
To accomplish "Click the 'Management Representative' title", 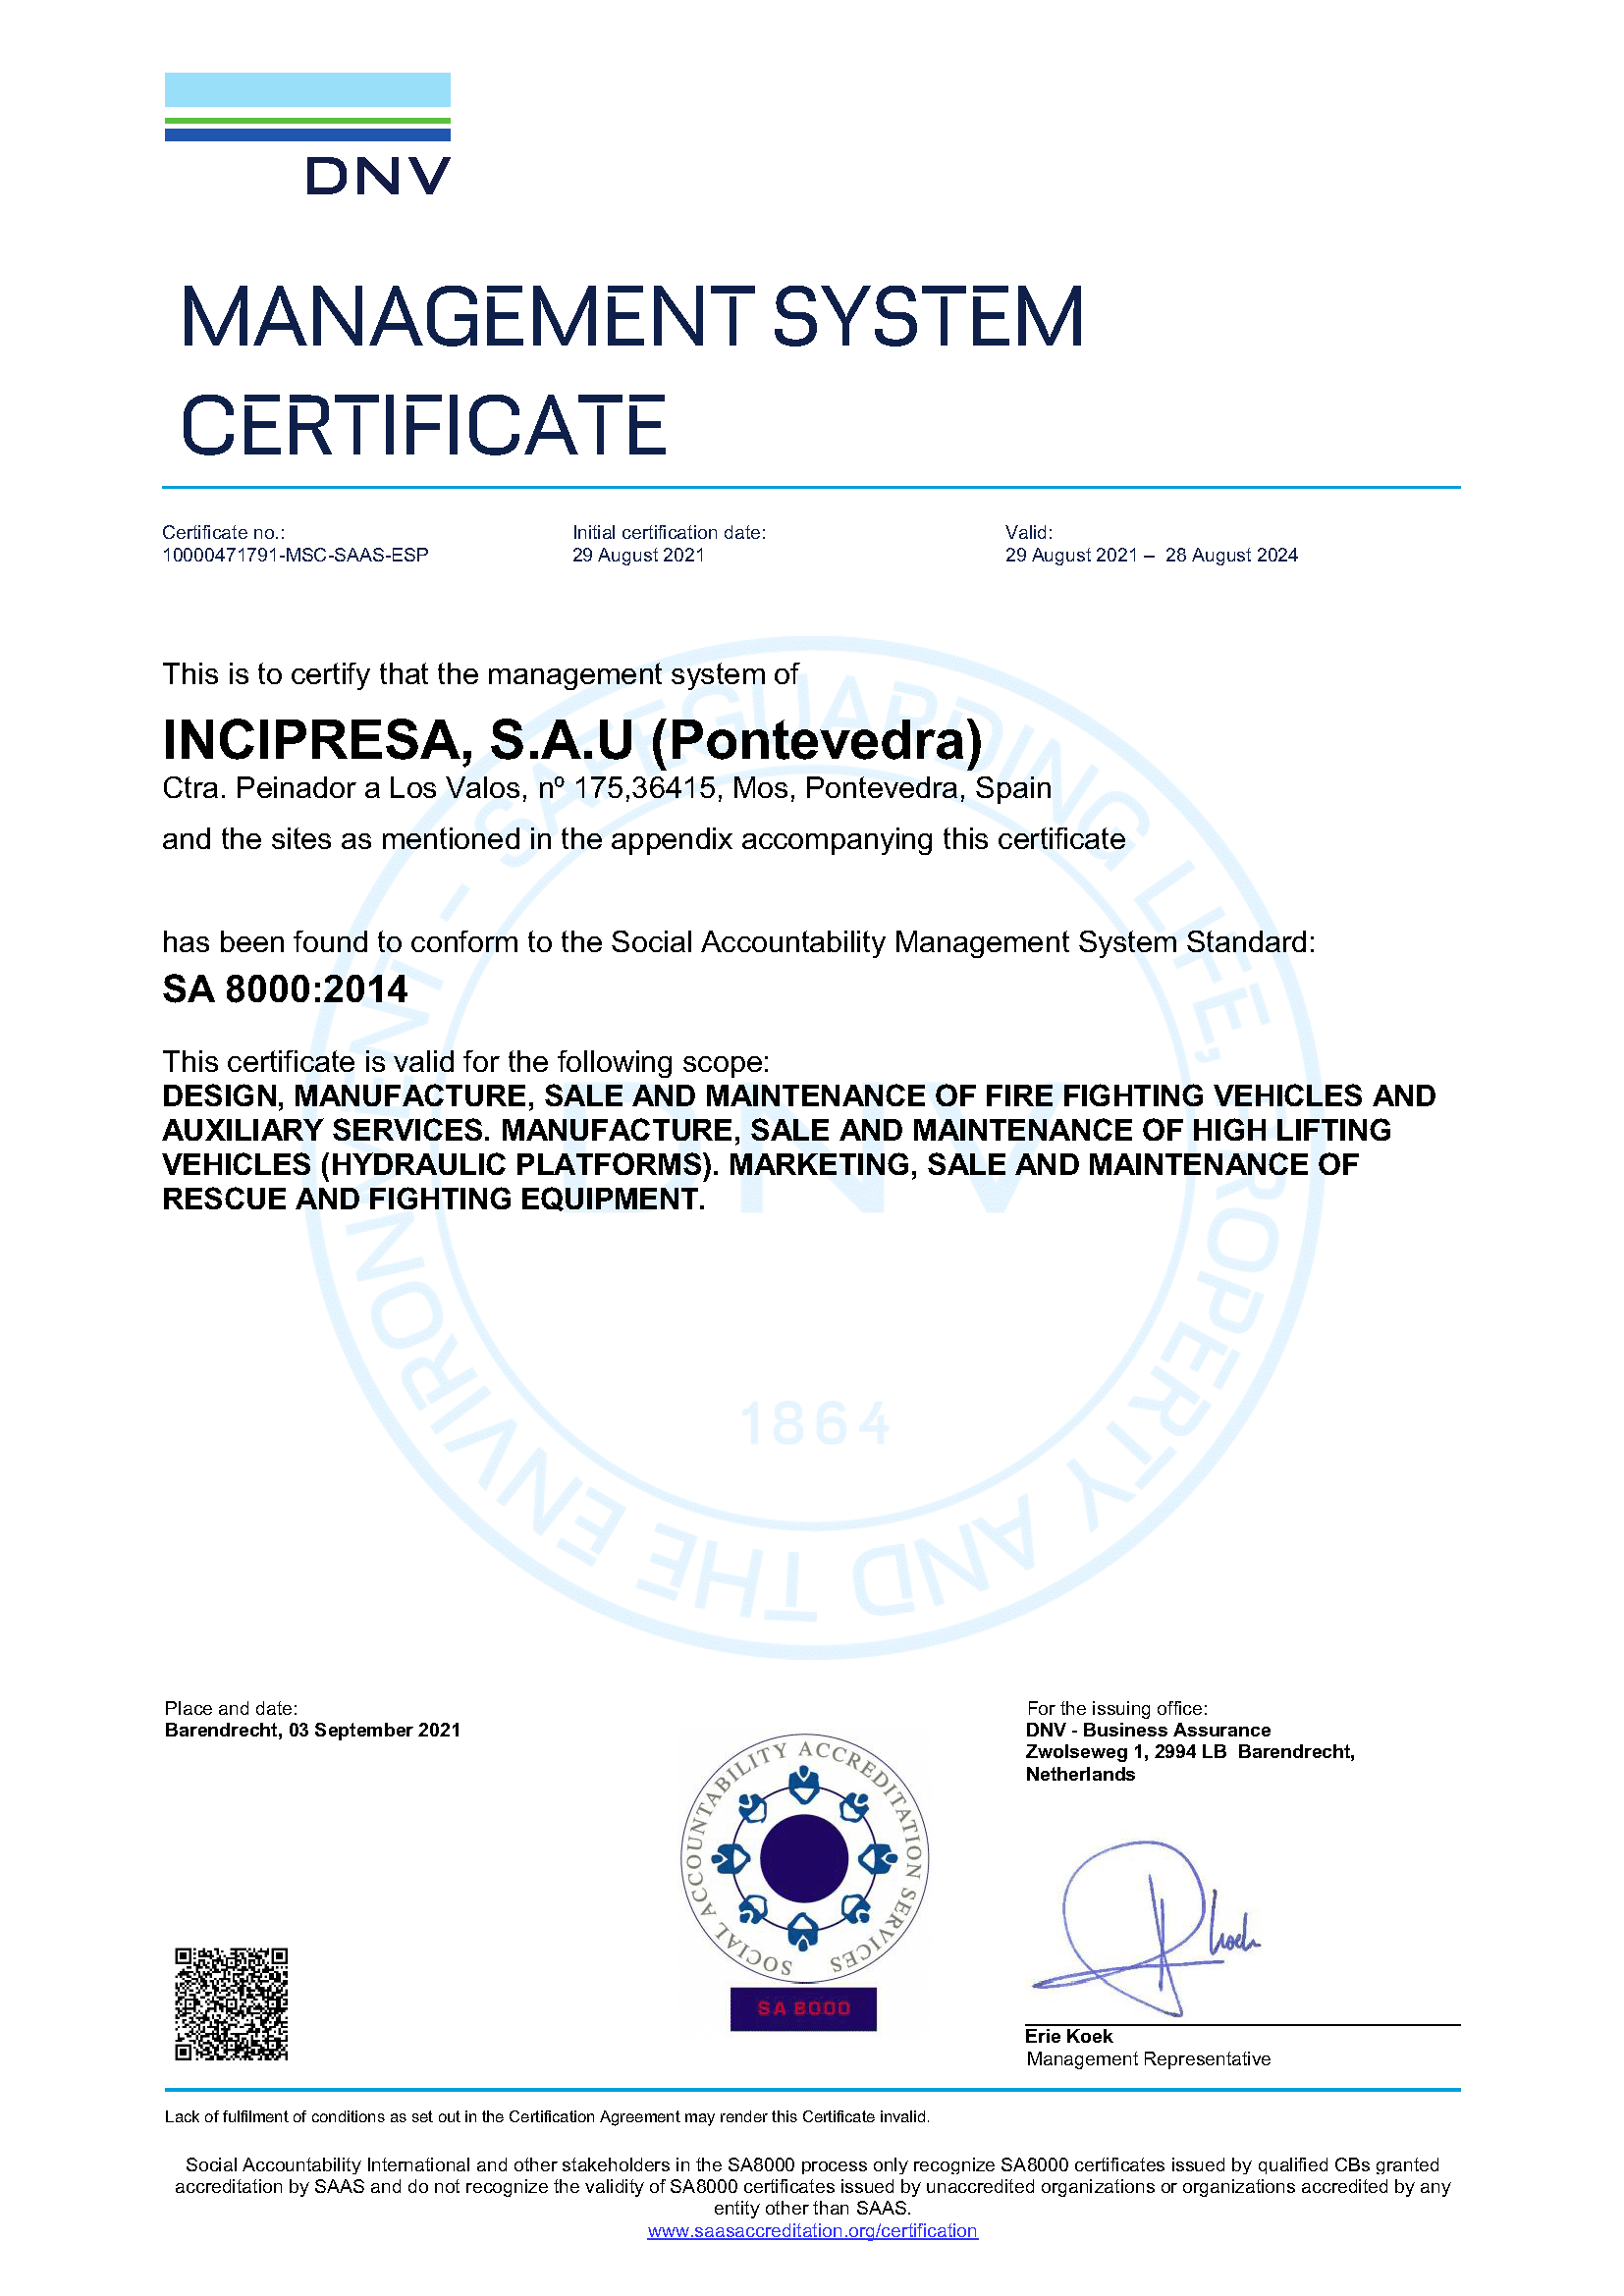I will click(1148, 2059).
